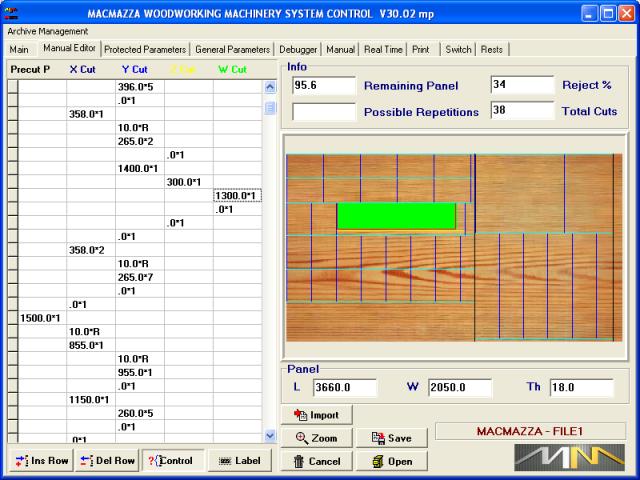Click the Control button

(x=173, y=460)
